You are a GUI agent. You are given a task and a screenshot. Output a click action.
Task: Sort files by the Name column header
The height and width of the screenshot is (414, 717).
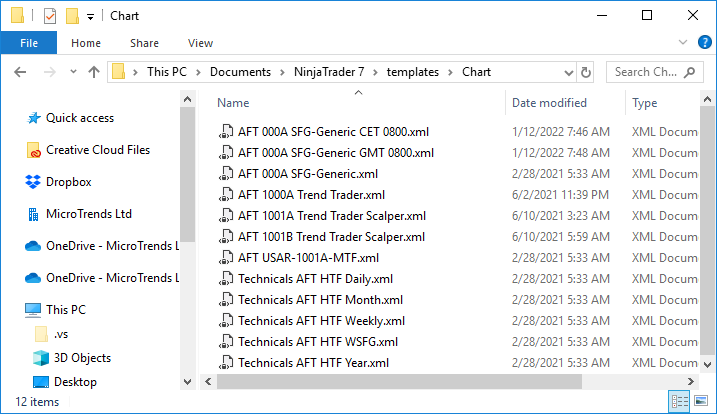pyautogui.click(x=233, y=103)
